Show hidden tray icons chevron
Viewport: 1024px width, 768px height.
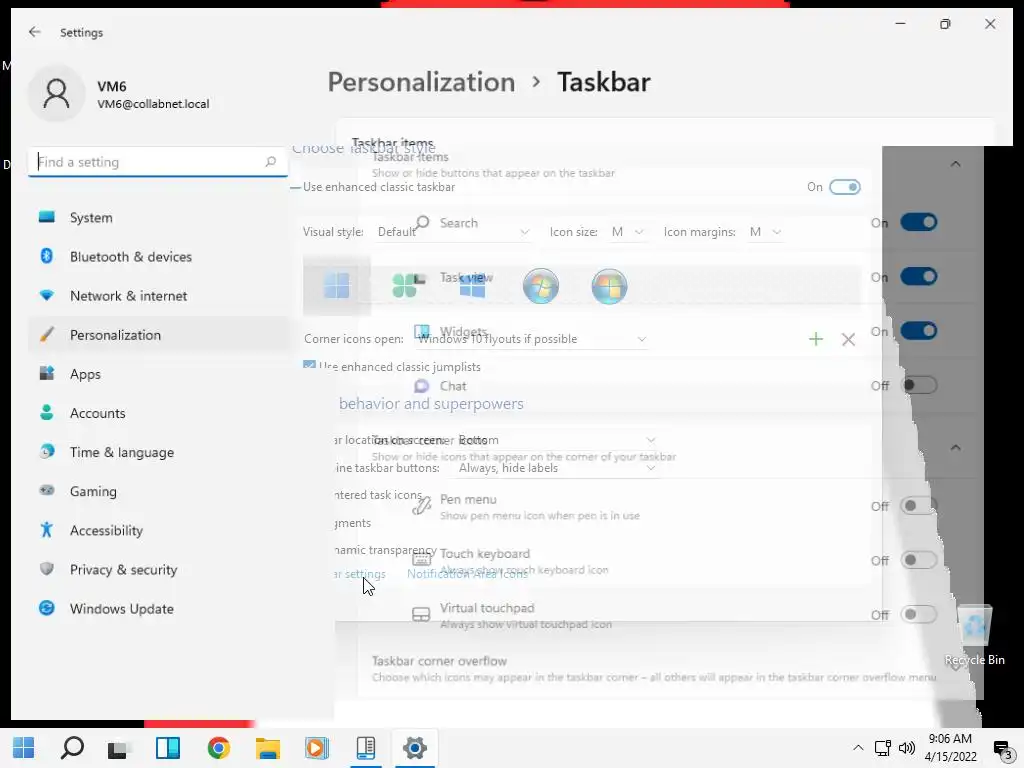(x=858, y=748)
